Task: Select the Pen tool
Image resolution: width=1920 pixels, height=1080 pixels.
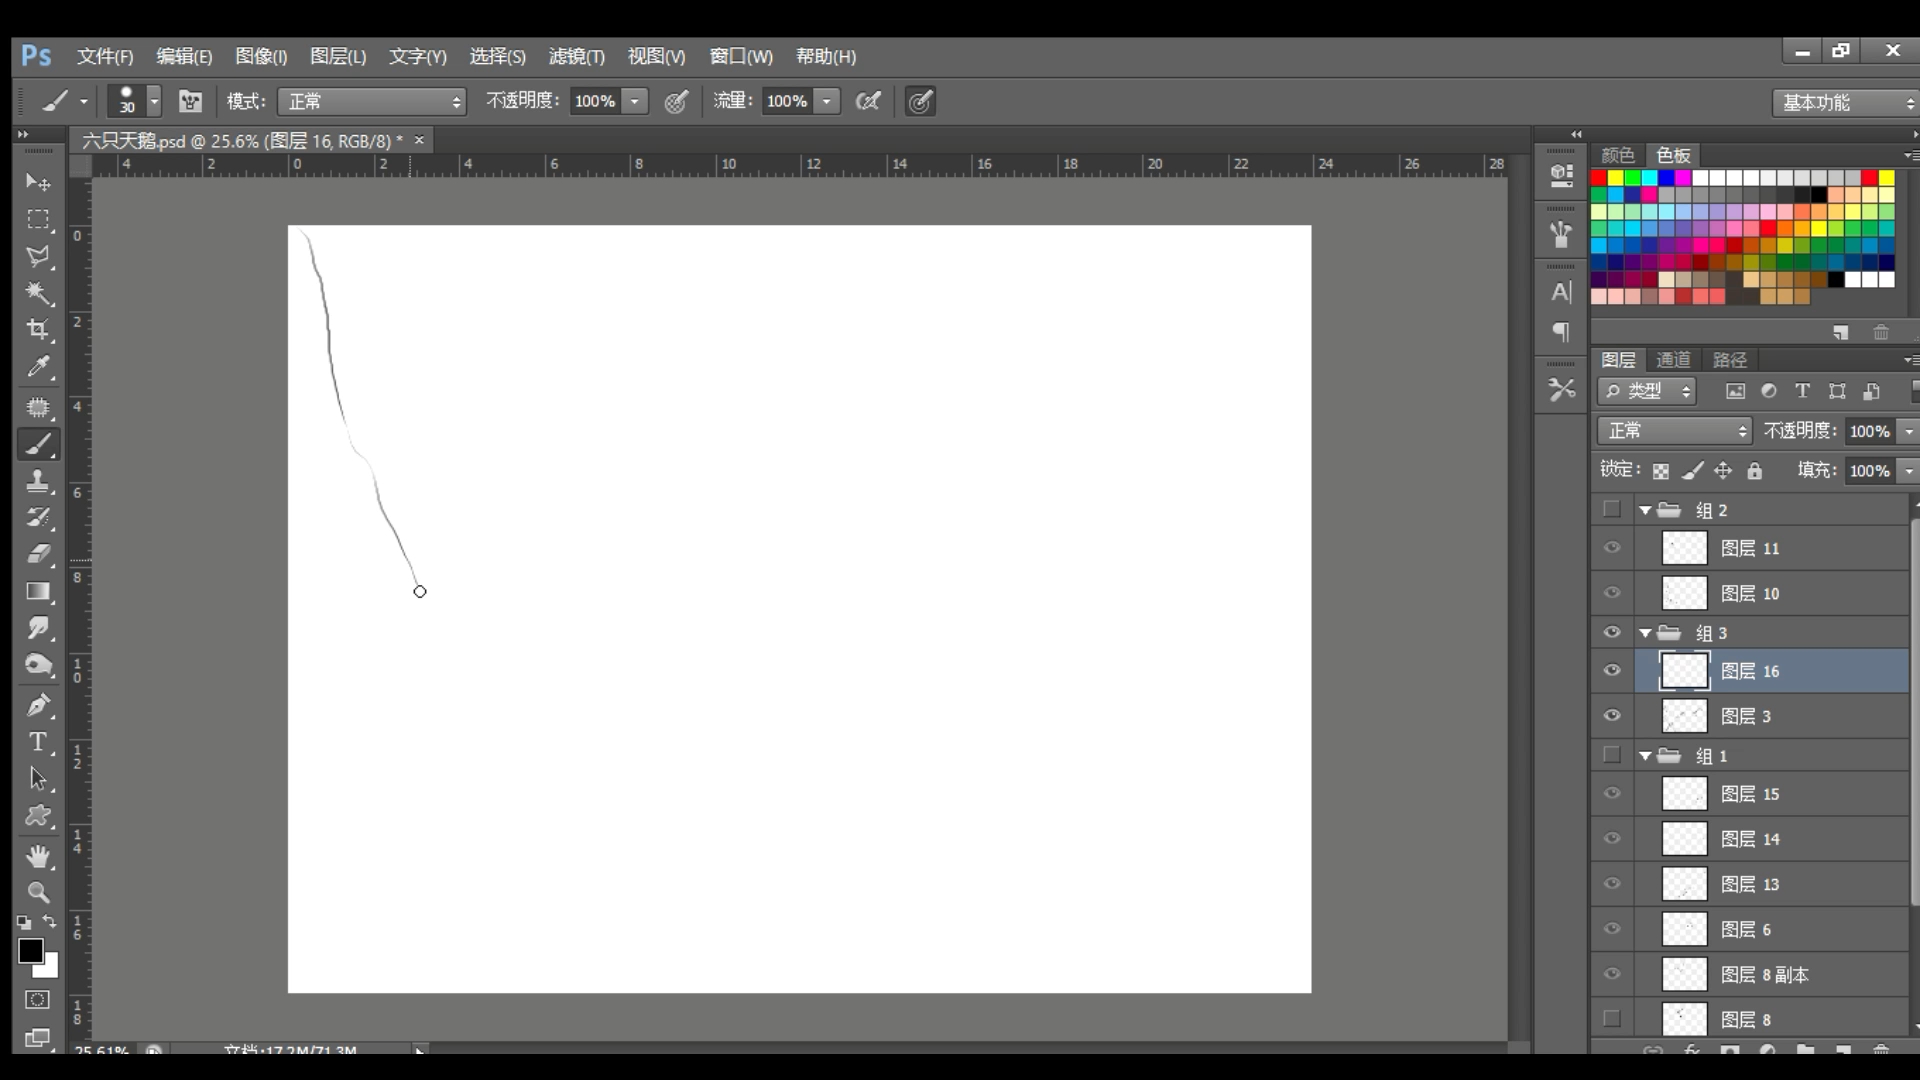Action: tap(38, 705)
